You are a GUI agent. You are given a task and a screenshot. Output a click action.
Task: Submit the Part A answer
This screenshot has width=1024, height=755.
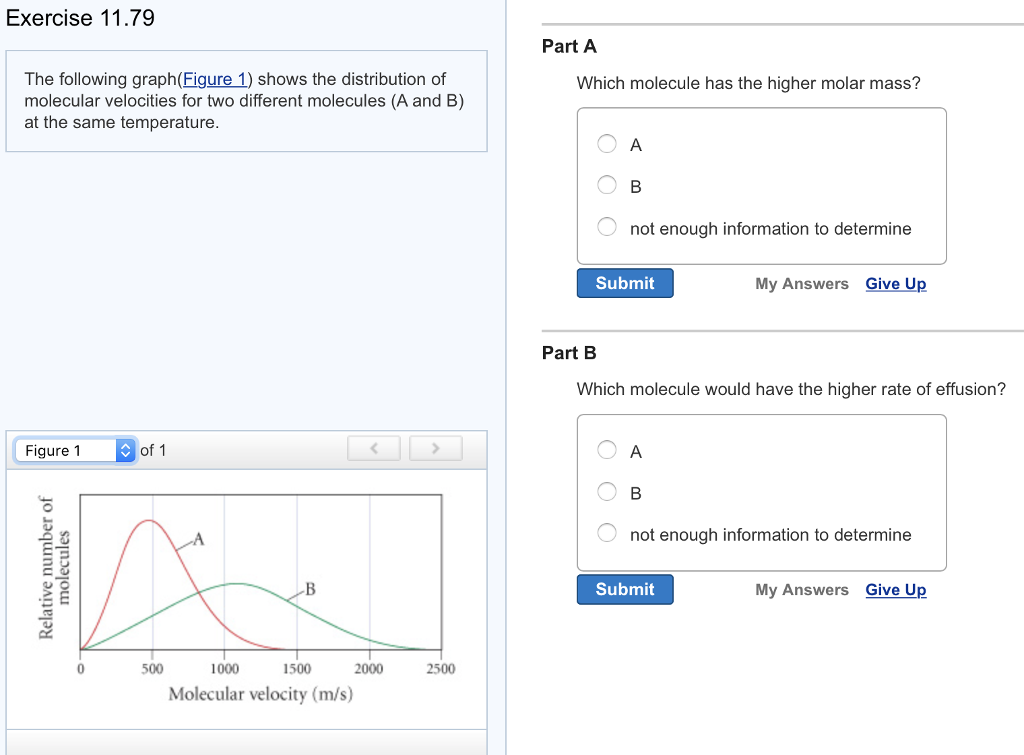(624, 283)
